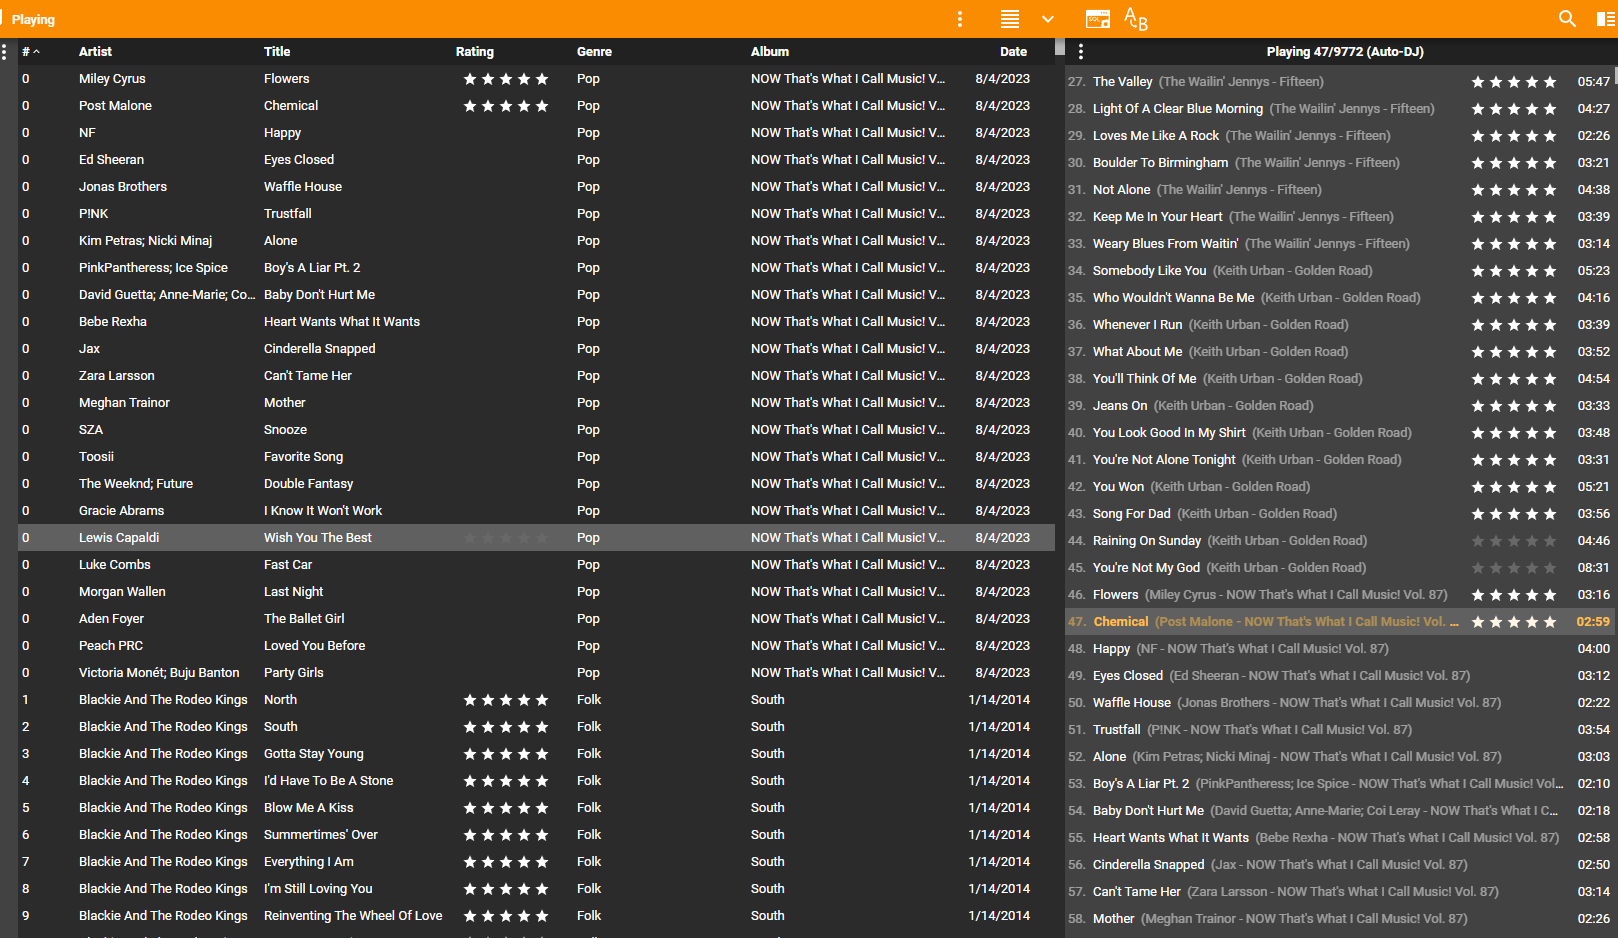Screen dimensions: 1618x938
Task: Click the Playing 47/9772 (Auto-DJ) header
Action: click(1344, 52)
